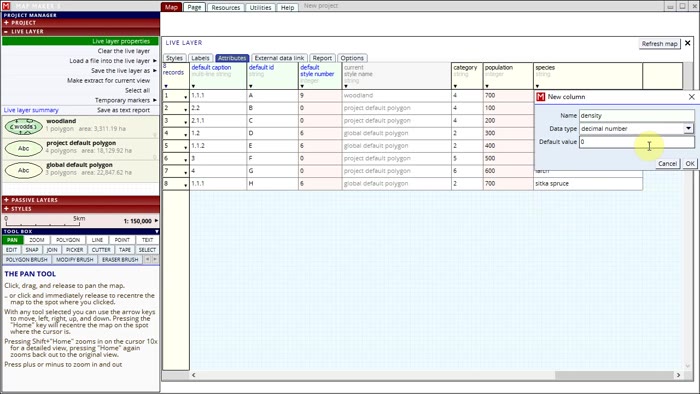Viewport: 700px width, 394px height.
Task: Expand the PROJECT section
Action: 6,23
